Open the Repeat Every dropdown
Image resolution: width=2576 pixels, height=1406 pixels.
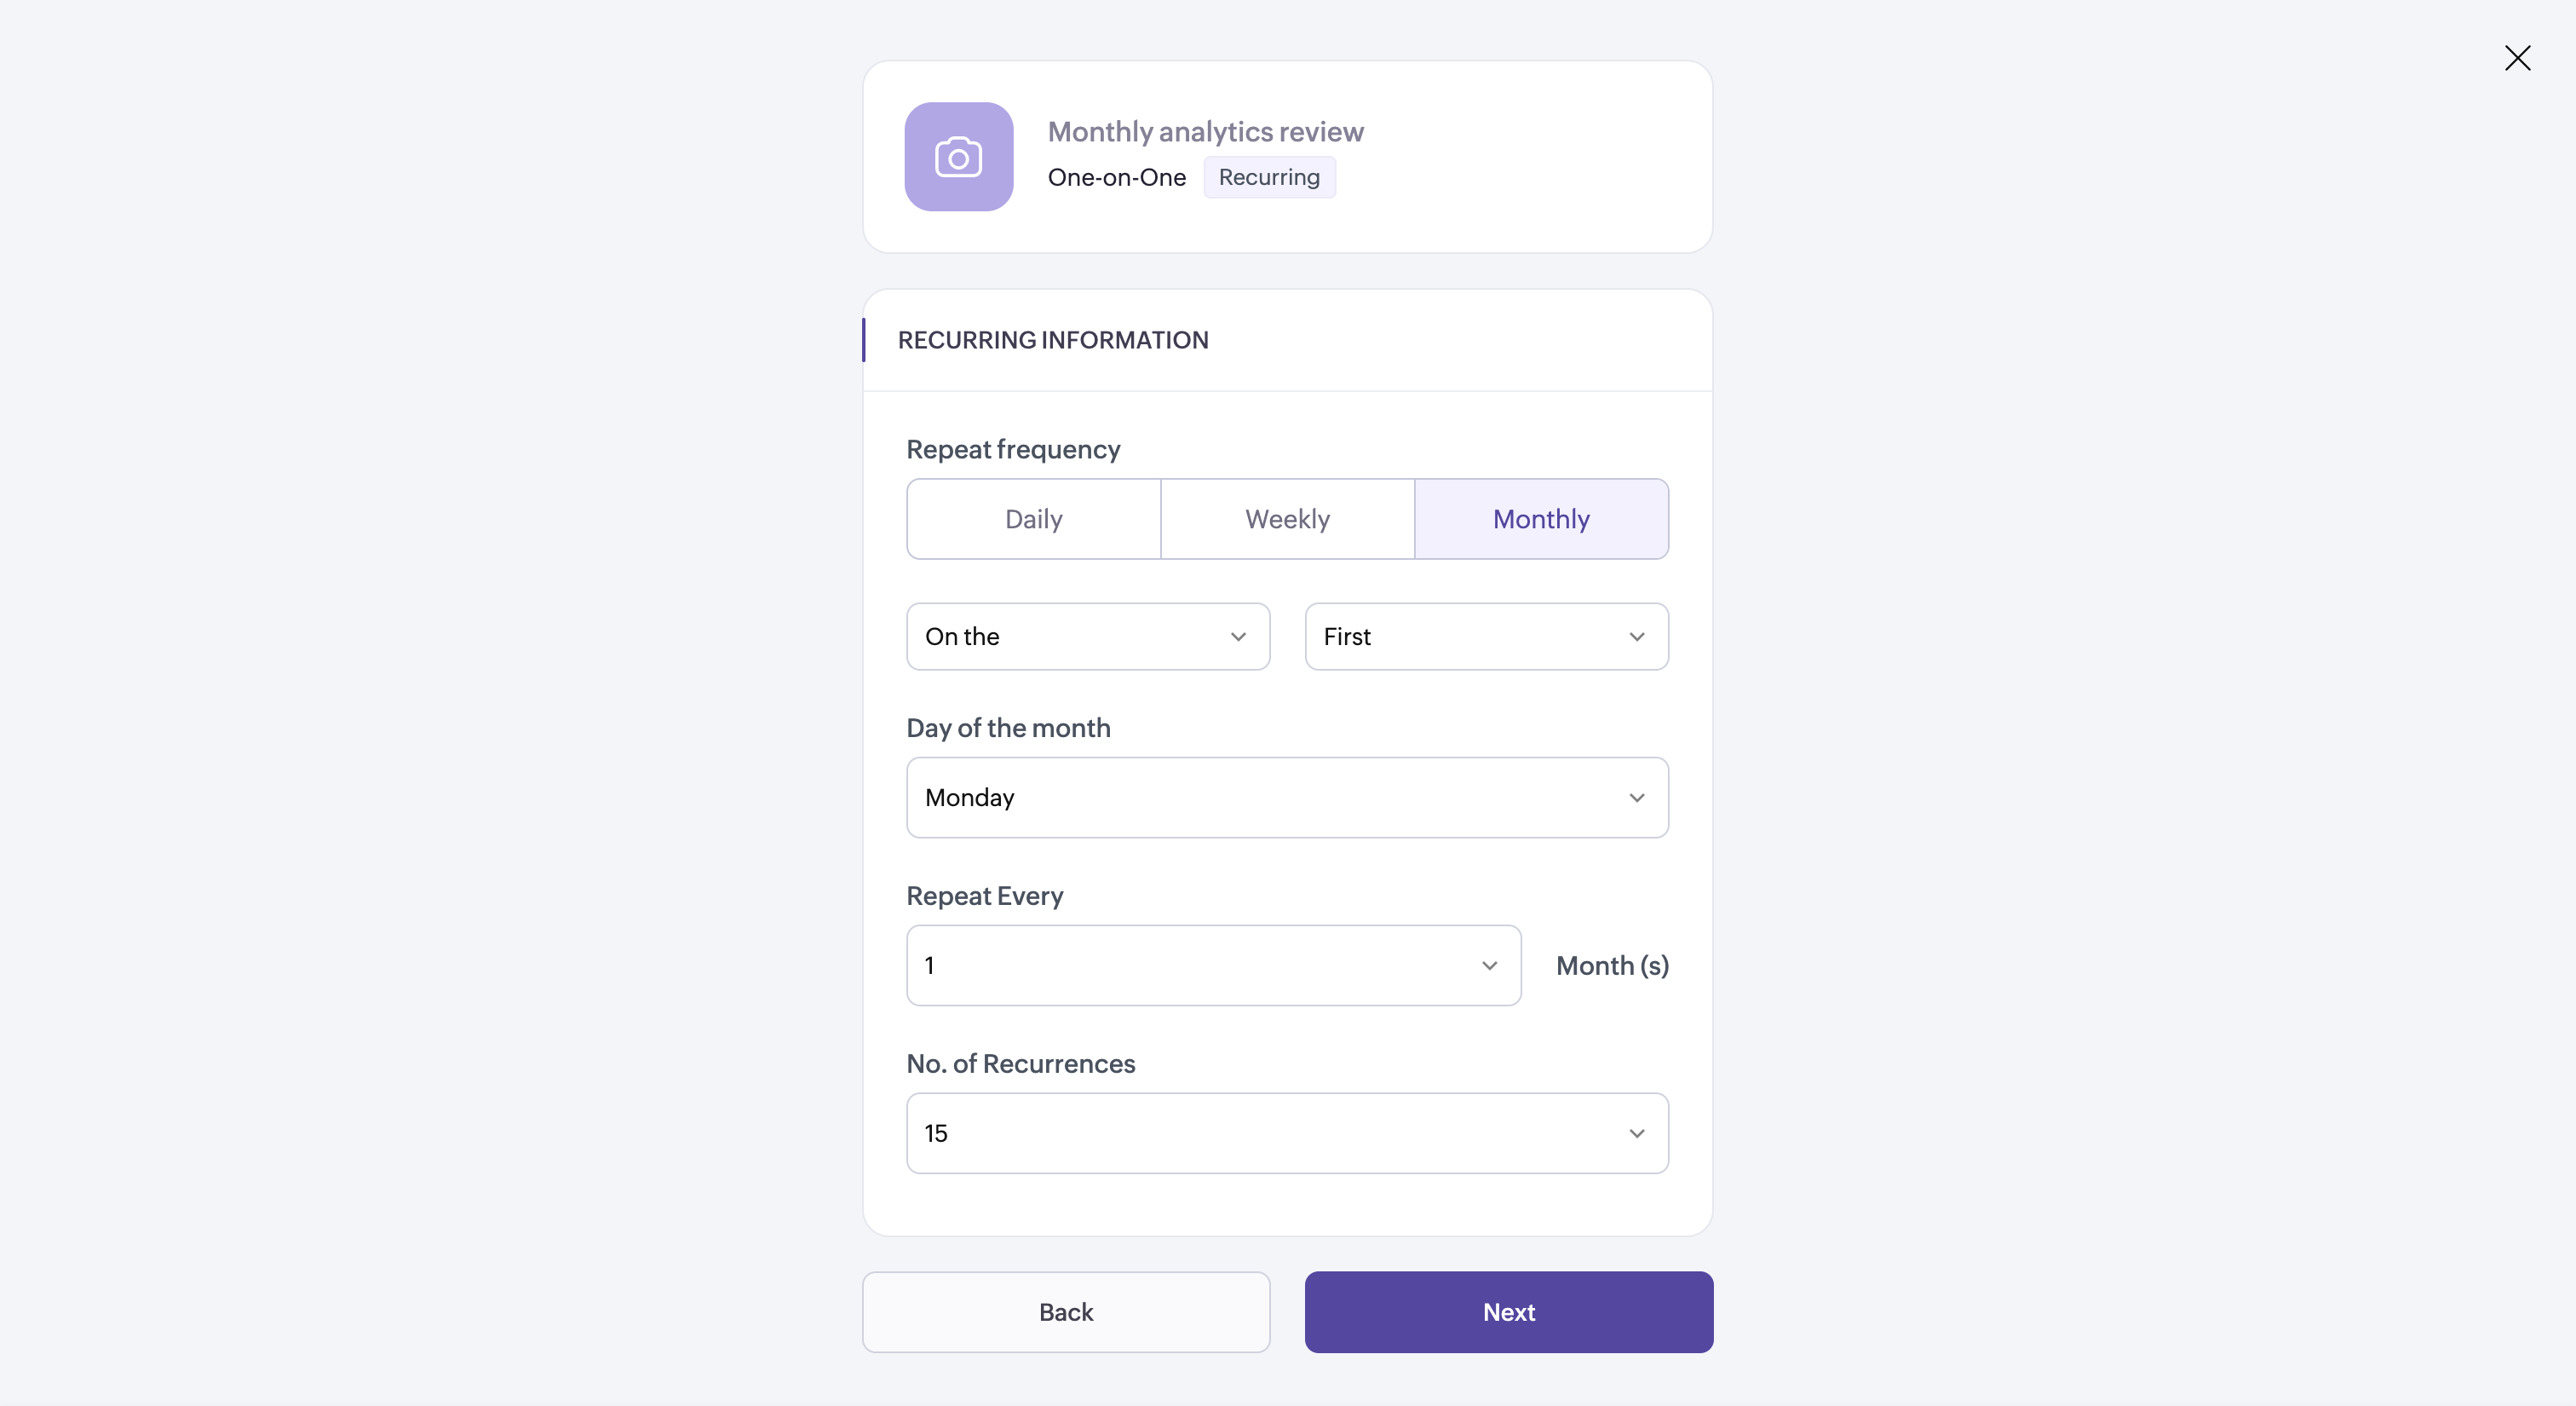coord(1212,965)
